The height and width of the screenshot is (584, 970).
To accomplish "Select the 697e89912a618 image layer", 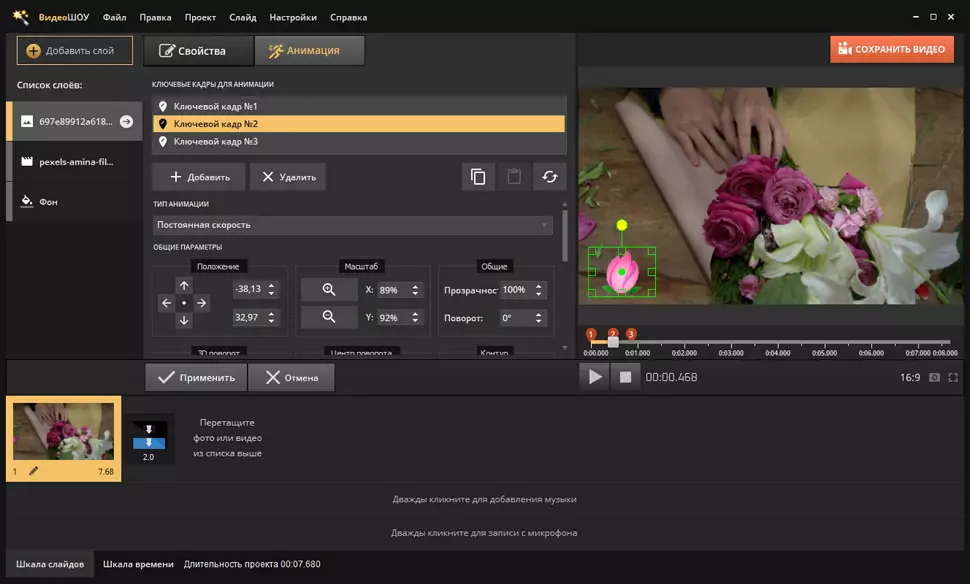I will (x=74, y=121).
